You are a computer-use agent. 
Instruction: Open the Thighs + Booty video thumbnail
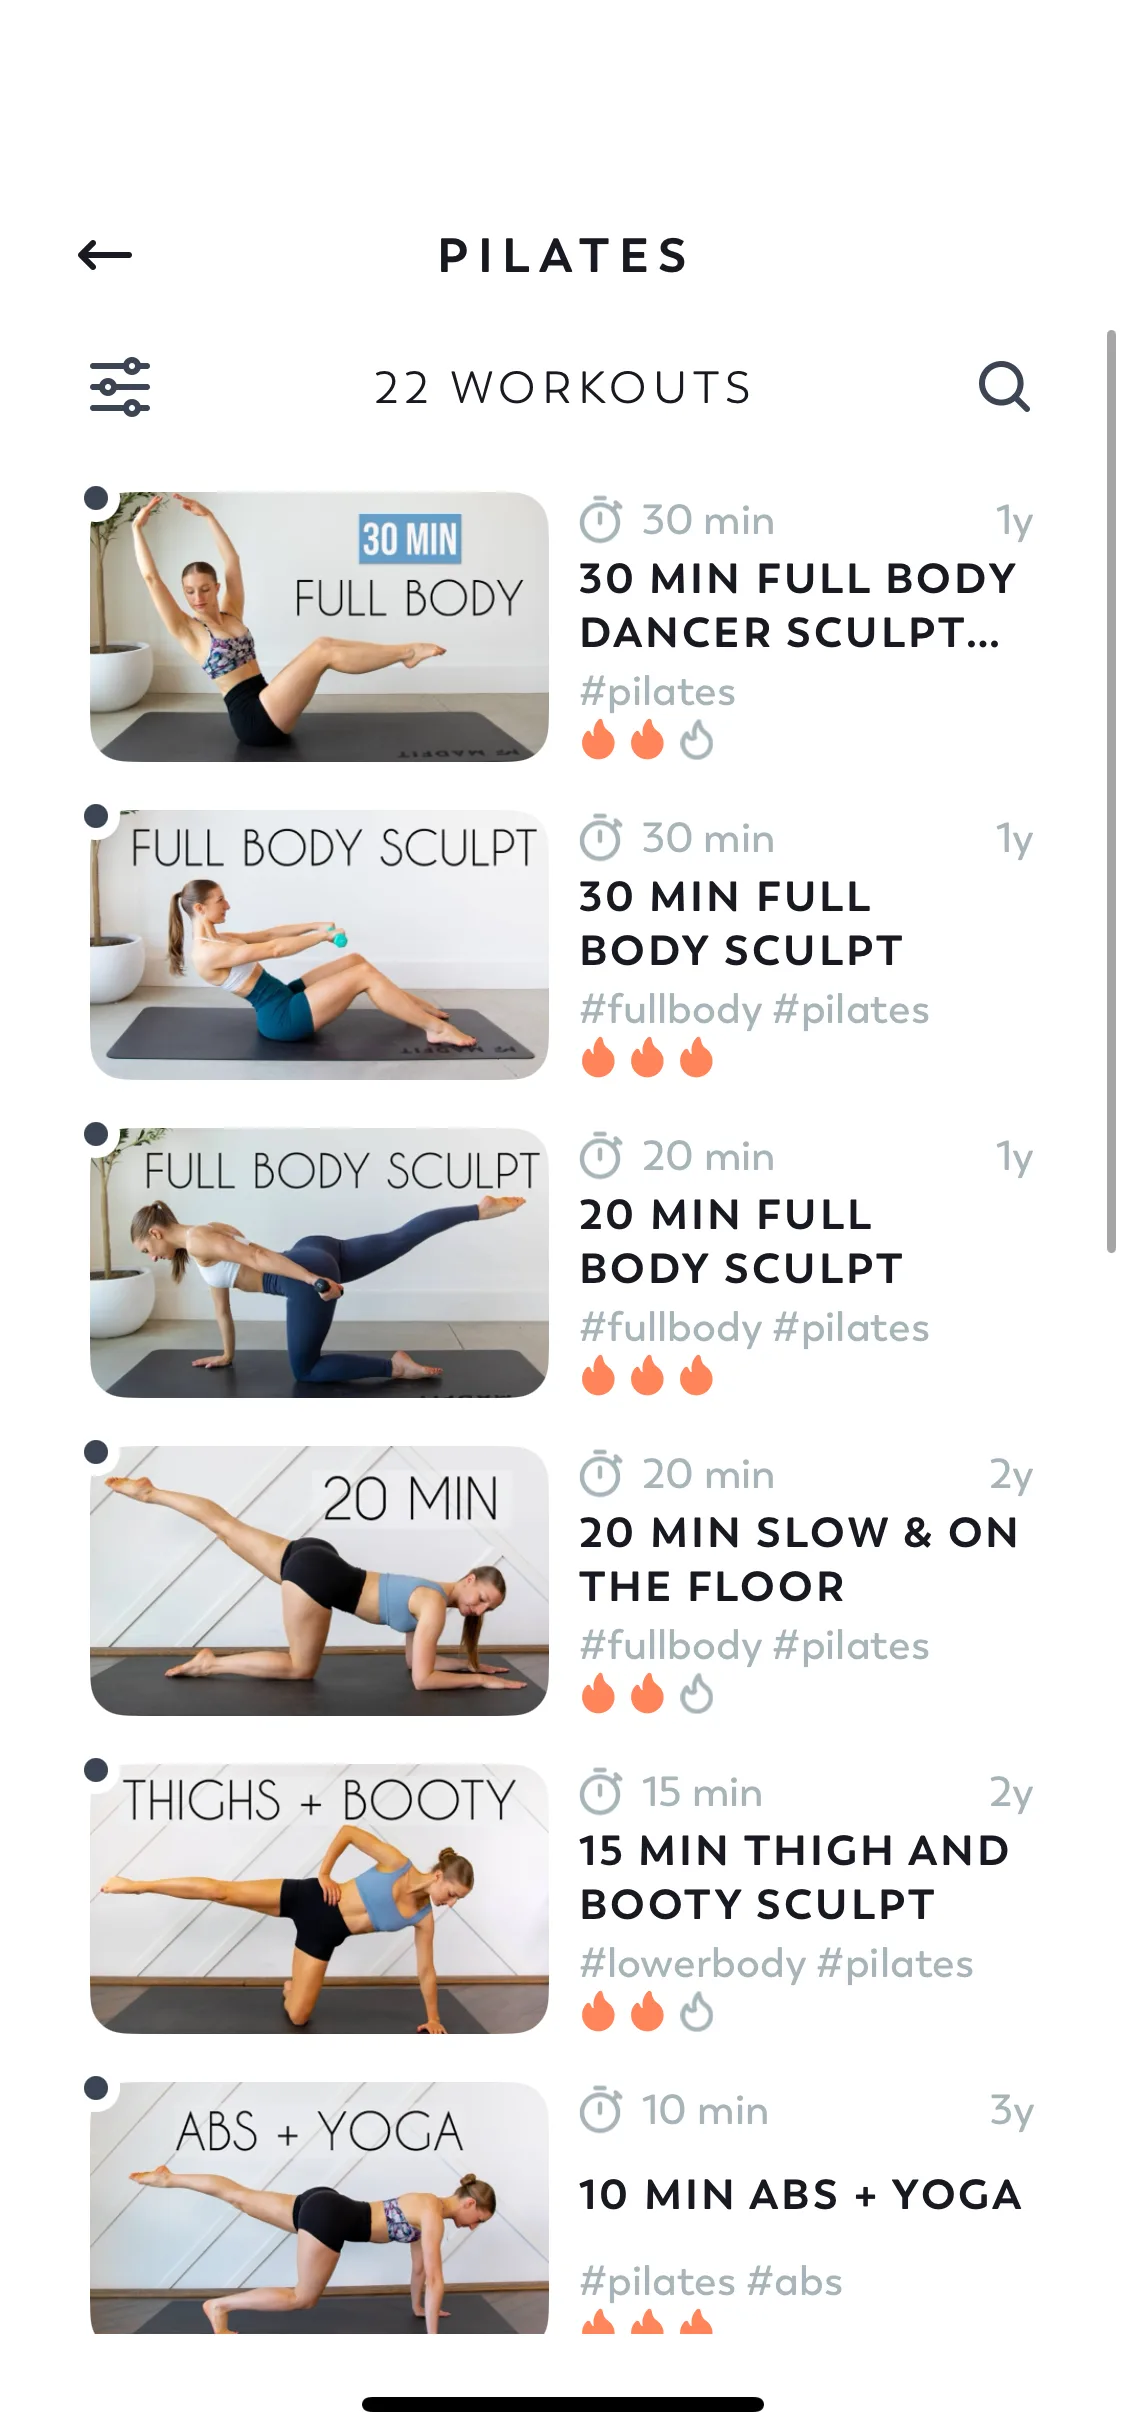tap(319, 1898)
